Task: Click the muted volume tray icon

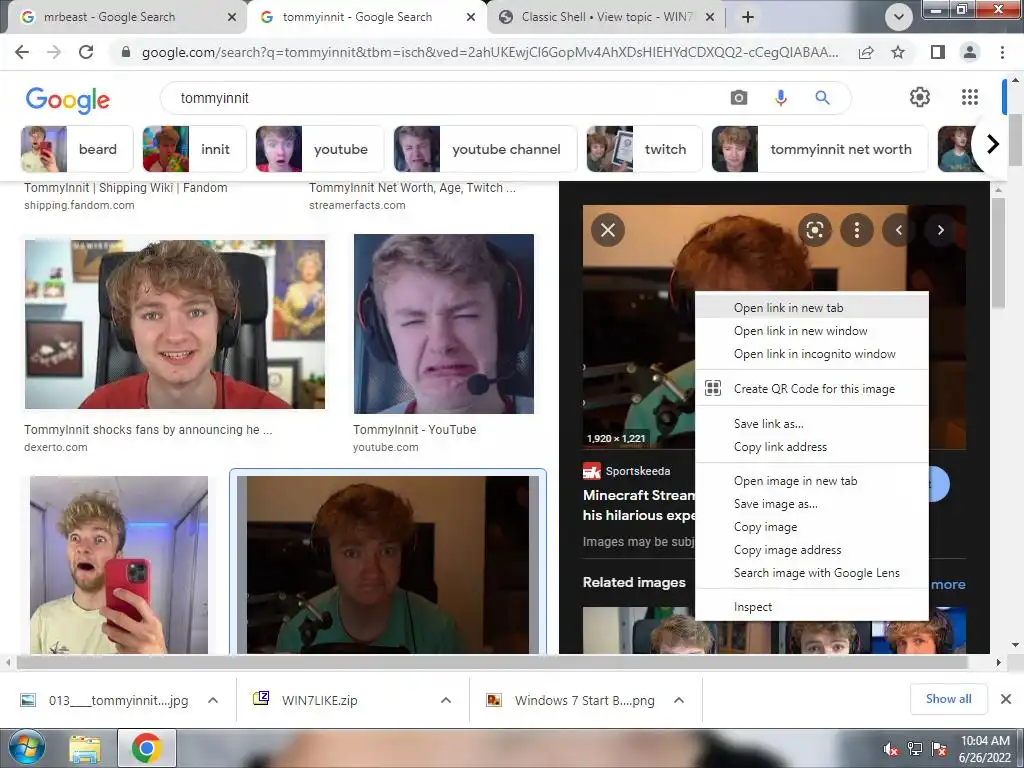Action: pos(891,749)
